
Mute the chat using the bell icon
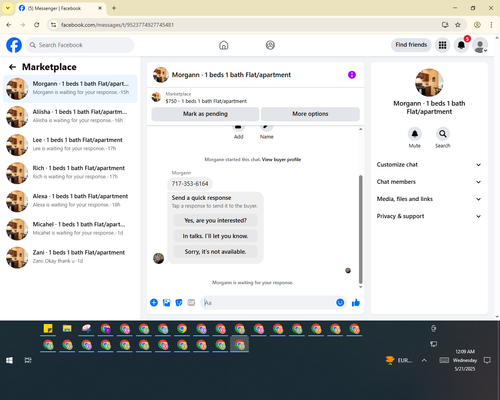point(414,134)
